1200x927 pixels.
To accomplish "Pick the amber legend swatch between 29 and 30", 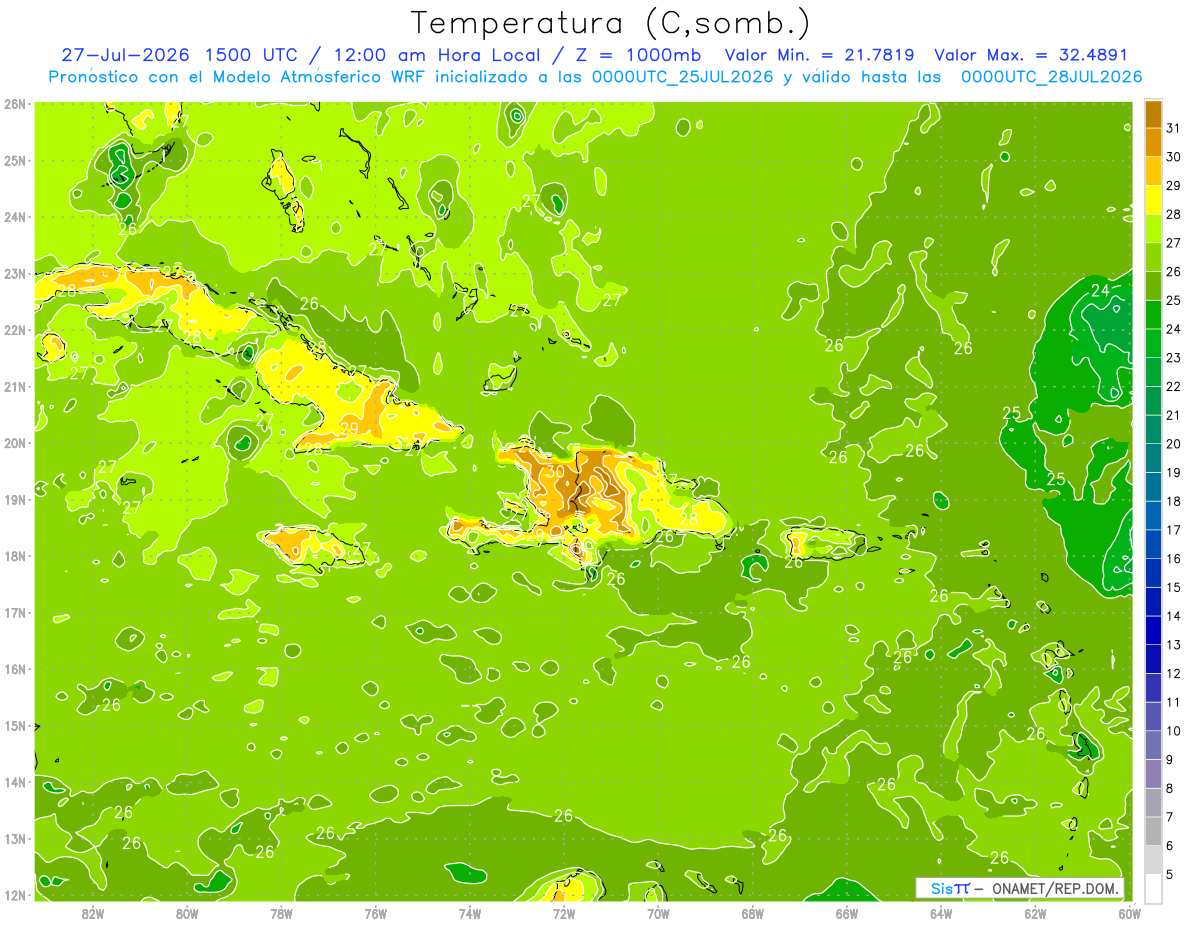I will pos(1154,171).
